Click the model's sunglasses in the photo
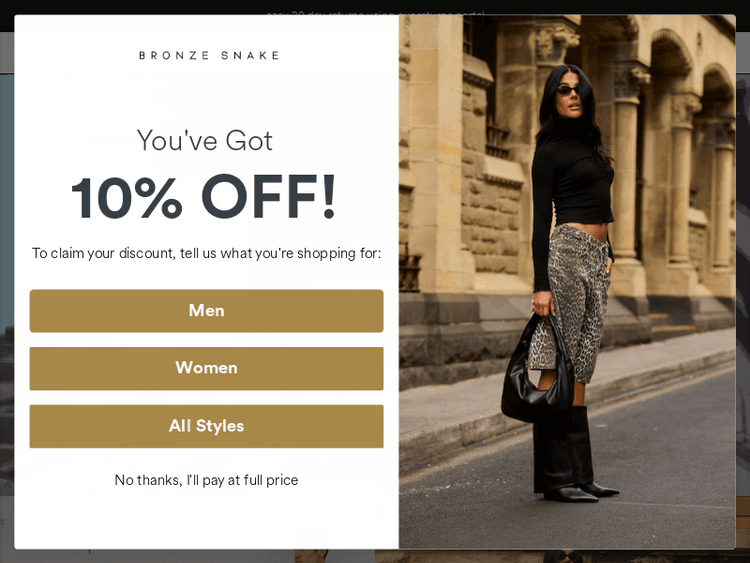The width and height of the screenshot is (750, 563). (567, 89)
